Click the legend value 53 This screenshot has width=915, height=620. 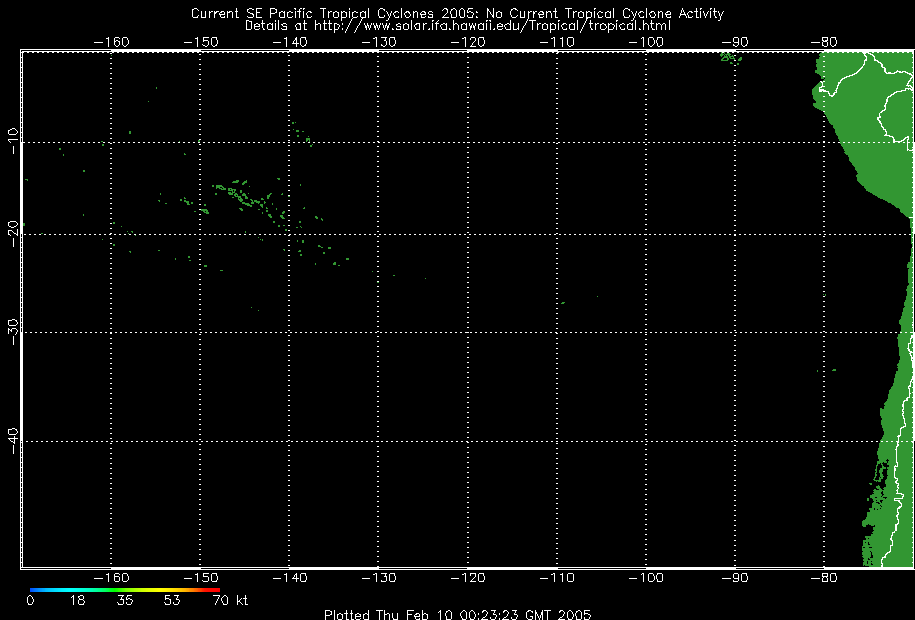(x=172, y=600)
